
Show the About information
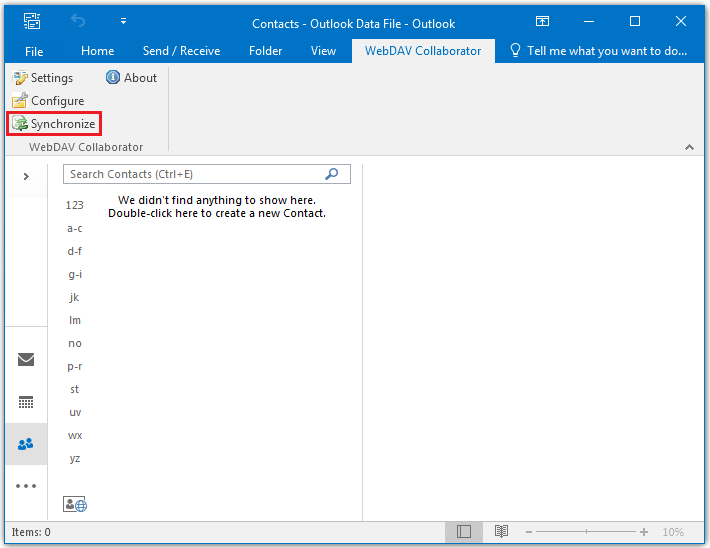click(131, 78)
